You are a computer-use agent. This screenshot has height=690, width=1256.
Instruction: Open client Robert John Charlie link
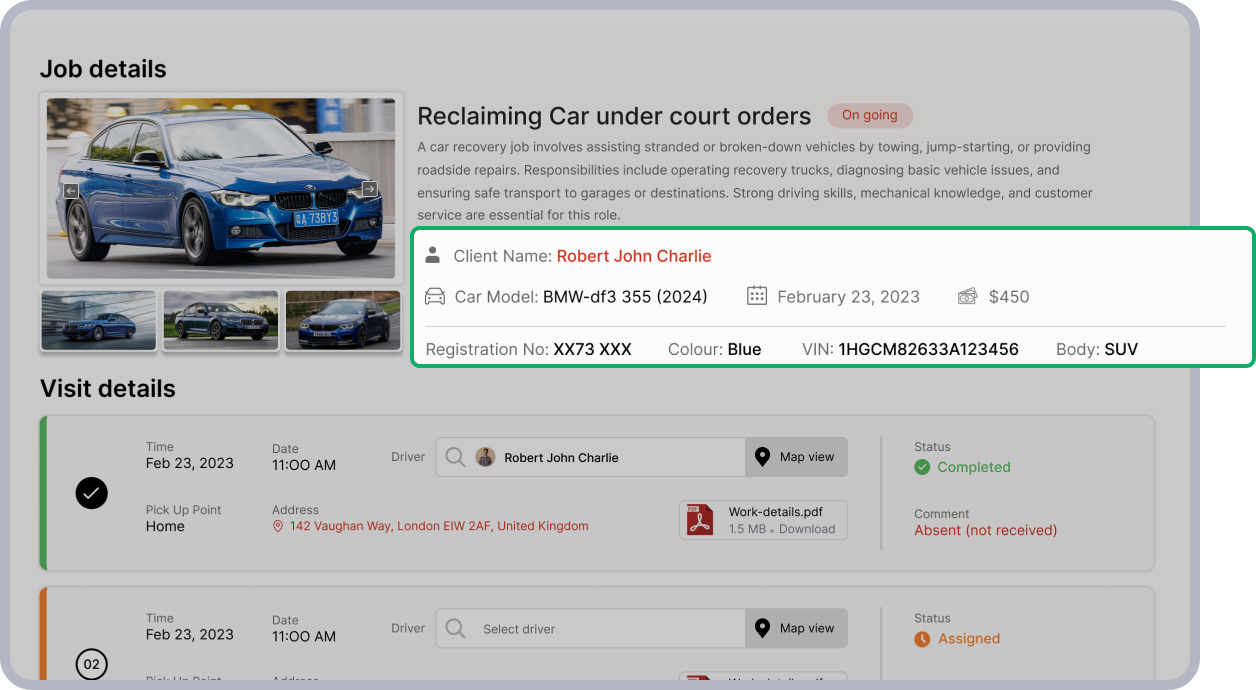click(634, 256)
